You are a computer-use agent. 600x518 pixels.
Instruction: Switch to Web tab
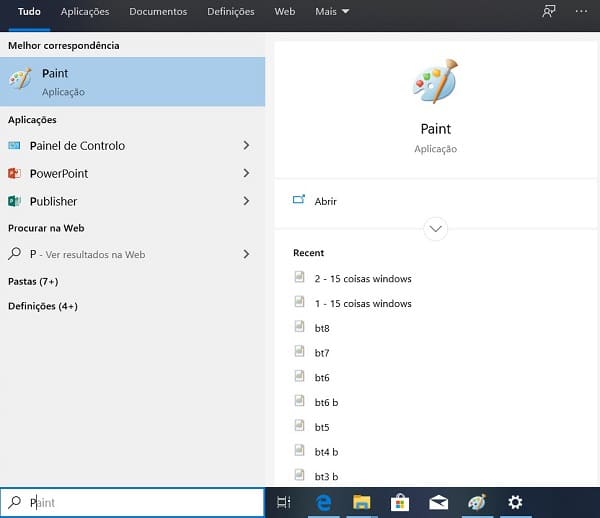pyautogui.click(x=285, y=11)
